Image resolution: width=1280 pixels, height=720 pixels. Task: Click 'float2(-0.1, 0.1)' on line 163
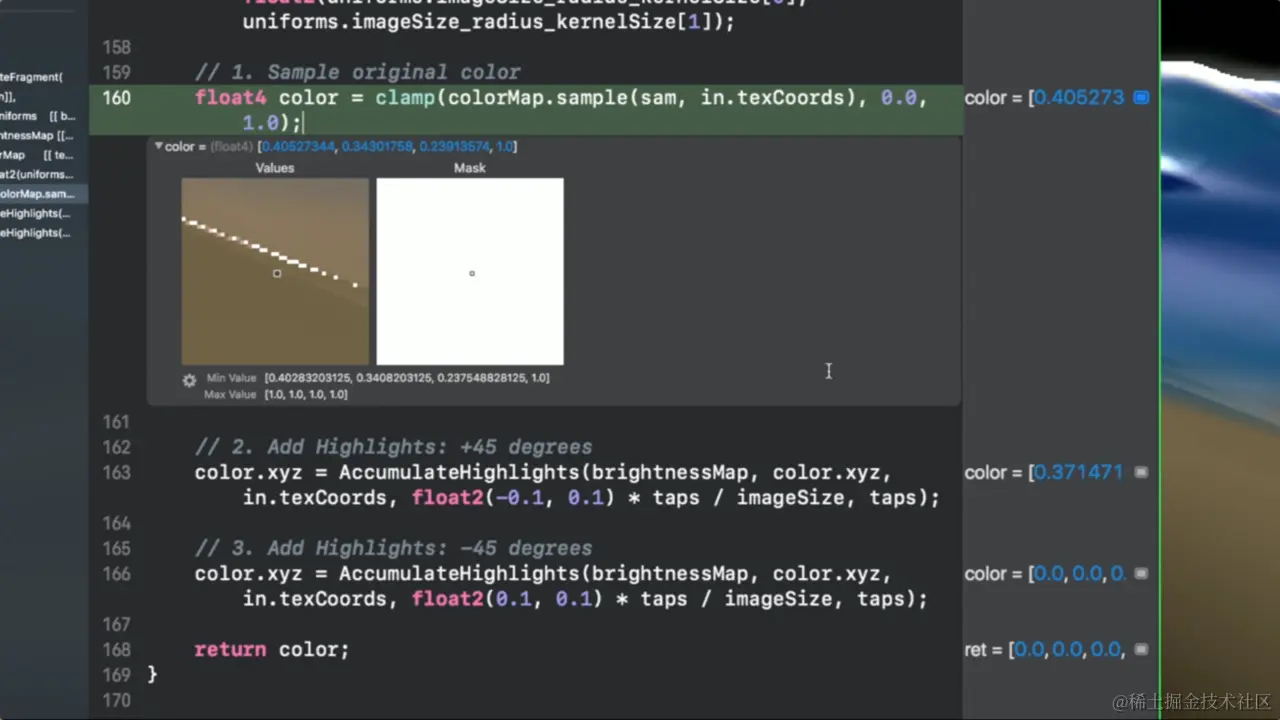point(513,497)
